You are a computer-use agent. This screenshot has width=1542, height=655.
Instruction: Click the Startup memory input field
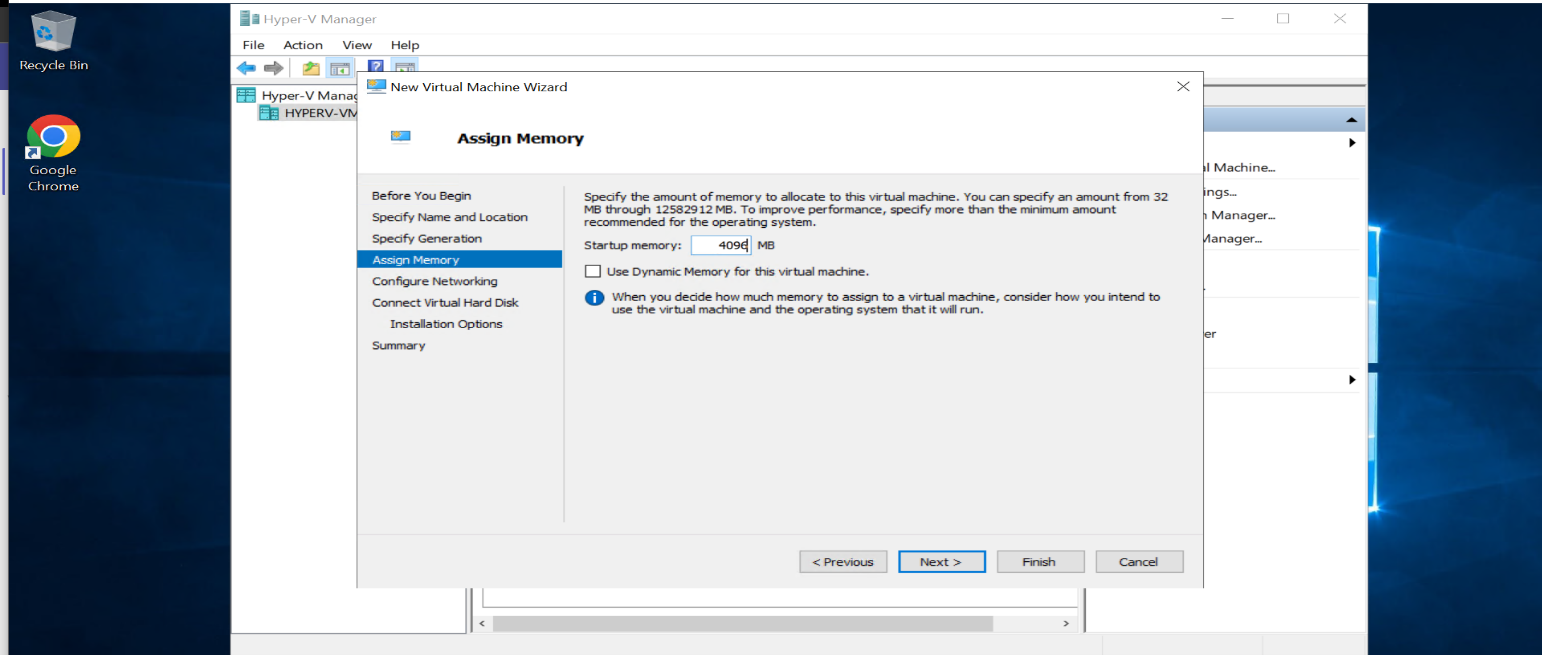pyautogui.click(x=720, y=245)
